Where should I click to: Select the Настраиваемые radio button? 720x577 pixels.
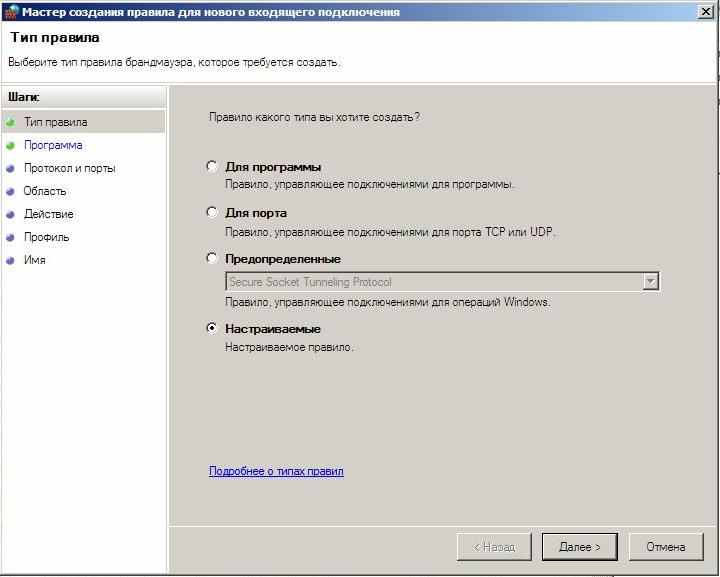click(211, 328)
